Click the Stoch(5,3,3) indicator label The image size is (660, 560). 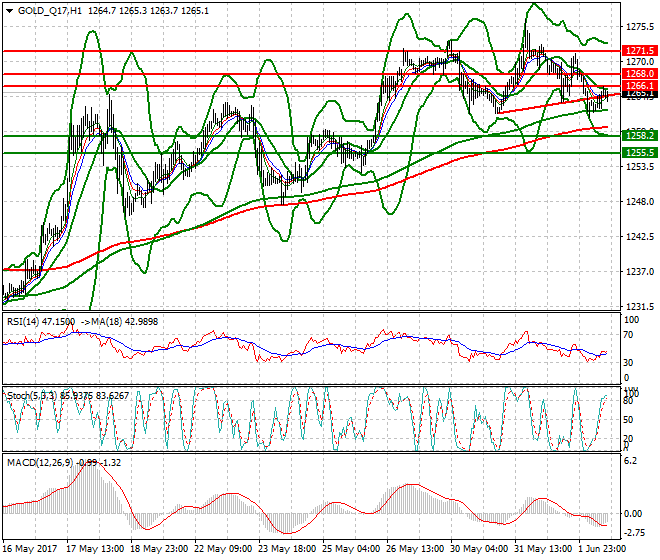[31, 395]
